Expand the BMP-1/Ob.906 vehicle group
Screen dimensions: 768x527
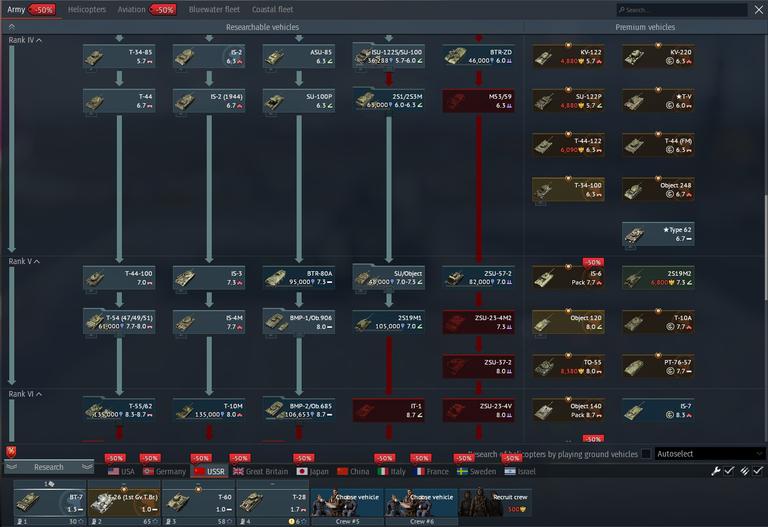point(299,322)
